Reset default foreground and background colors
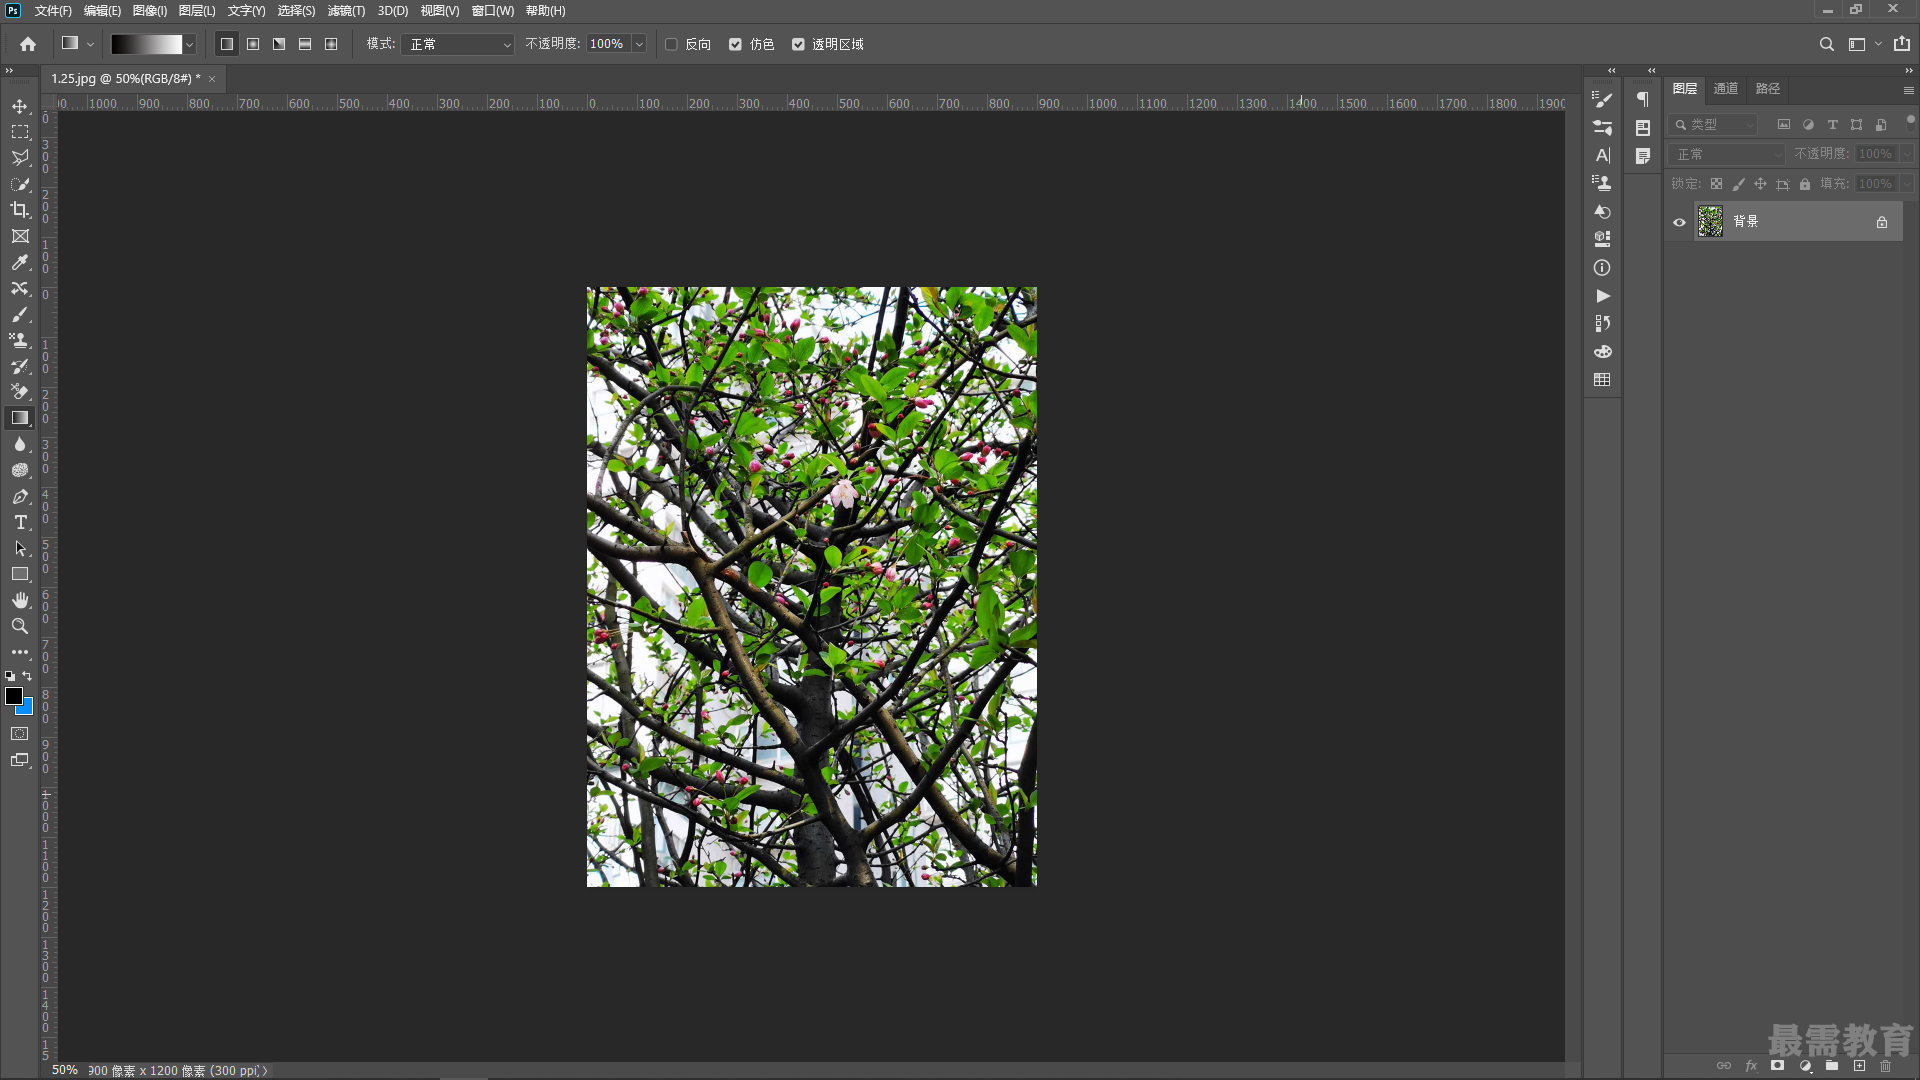This screenshot has width=1920, height=1080. (x=10, y=676)
